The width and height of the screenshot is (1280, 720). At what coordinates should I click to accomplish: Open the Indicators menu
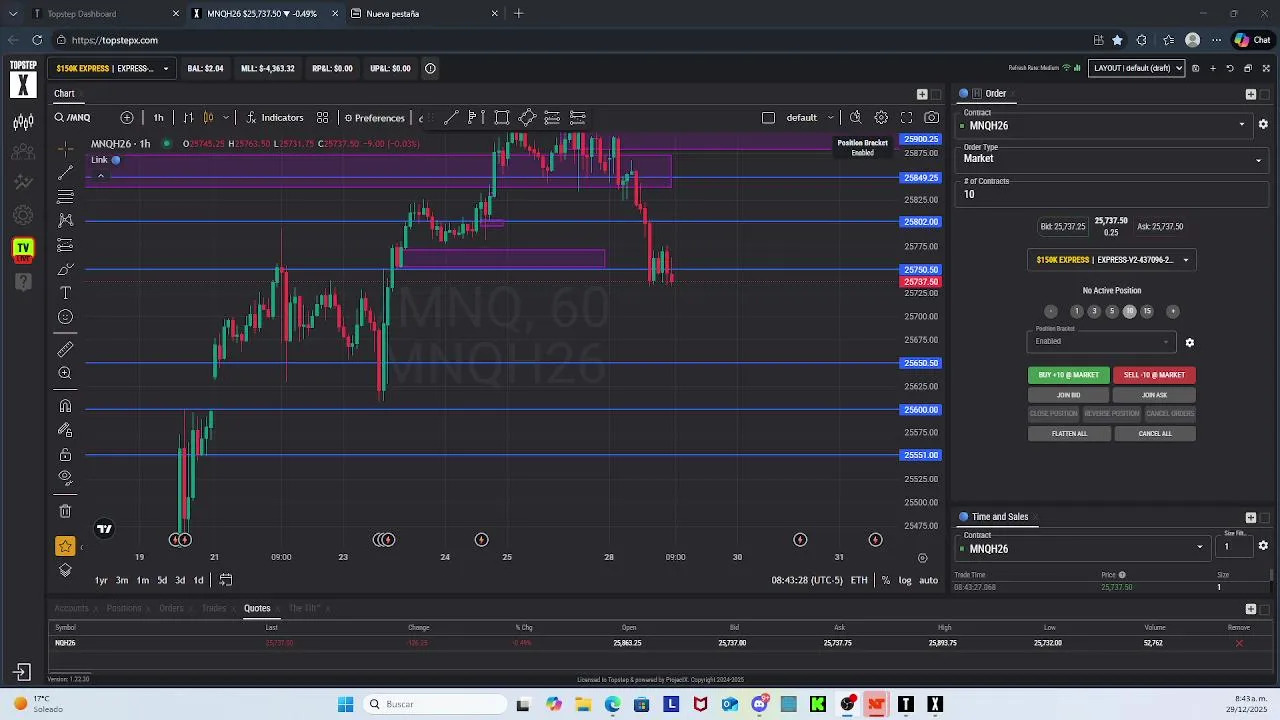pos(274,117)
